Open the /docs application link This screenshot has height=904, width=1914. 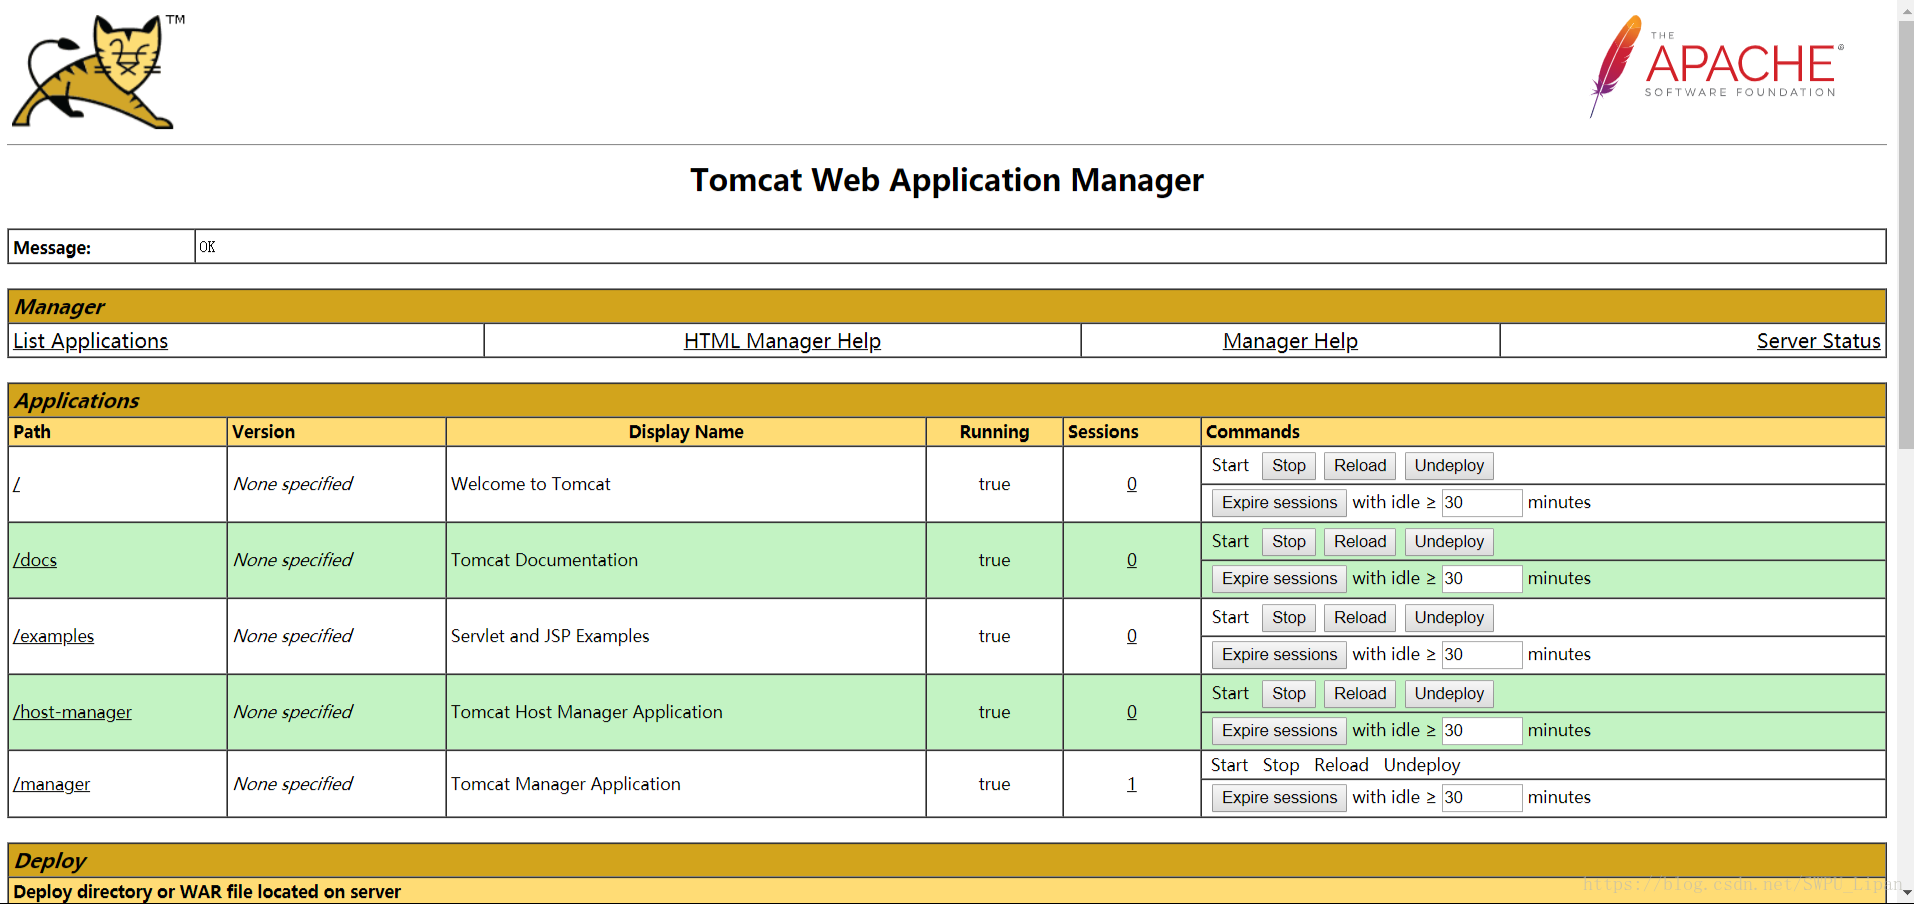point(35,560)
